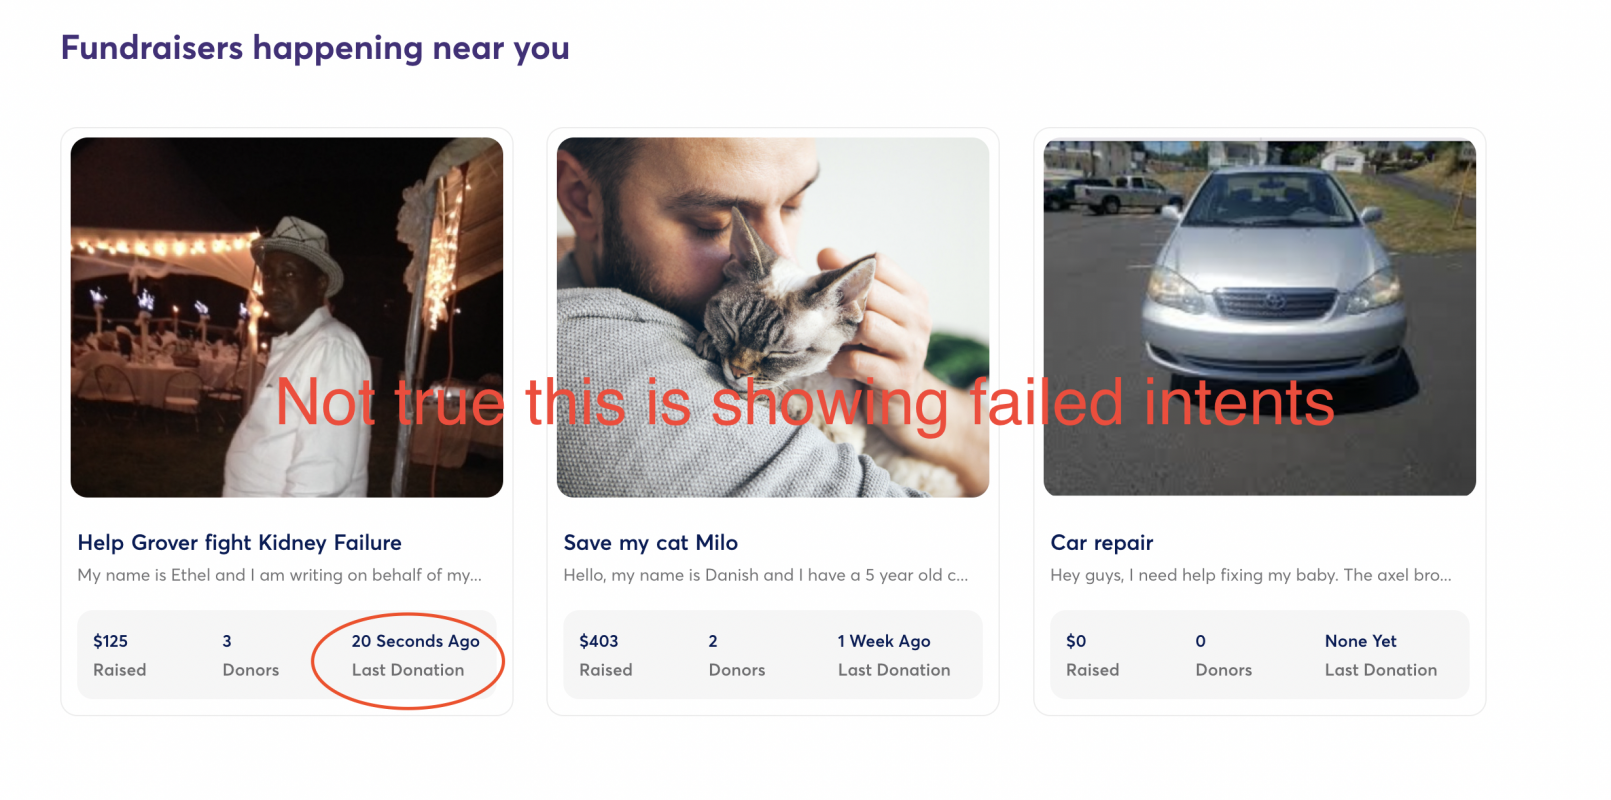Click the "3 Donors" count

click(x=250, y=655)
